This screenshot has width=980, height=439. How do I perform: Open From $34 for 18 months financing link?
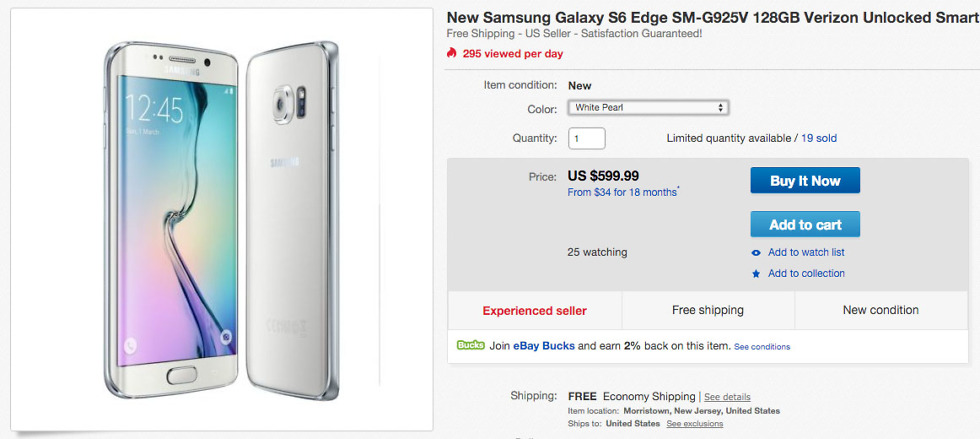pyautogui.click(x=621, y=192)
